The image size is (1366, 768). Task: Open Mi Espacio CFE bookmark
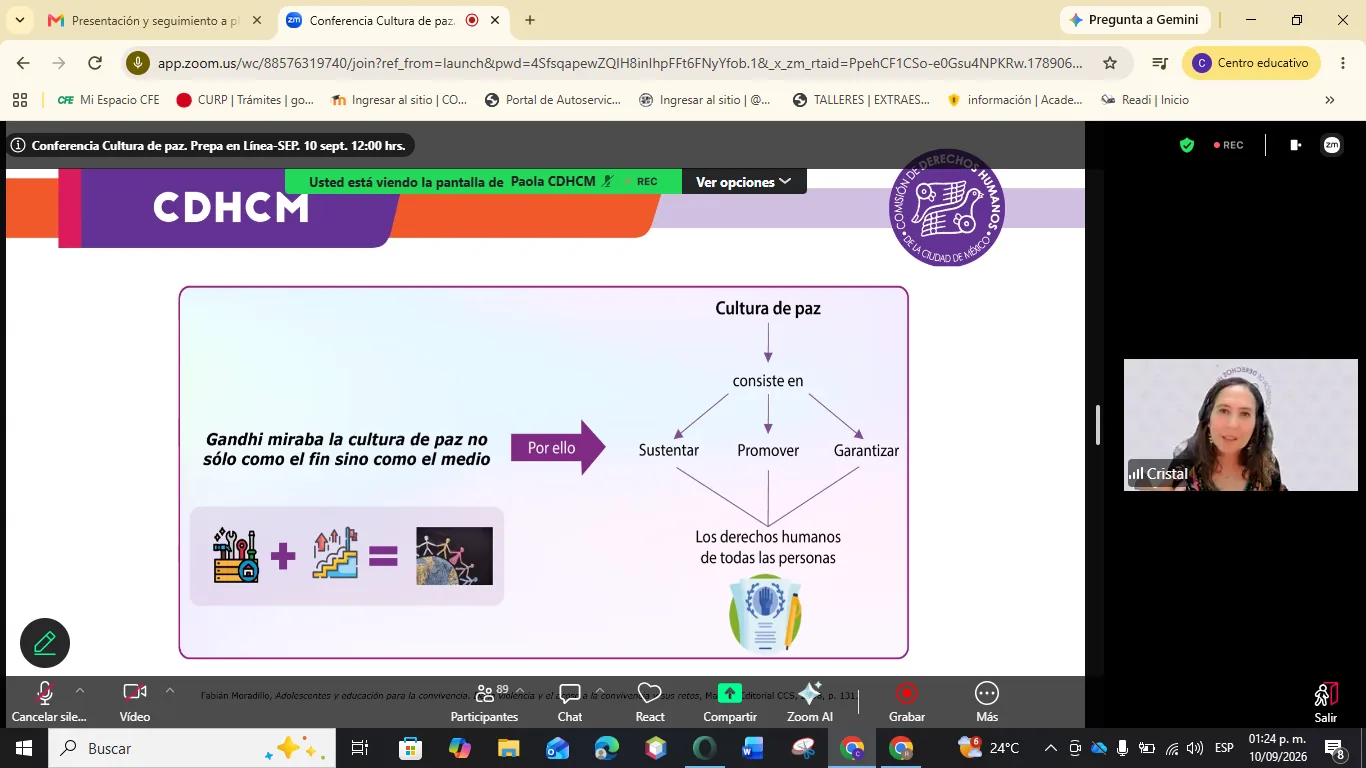109,100
